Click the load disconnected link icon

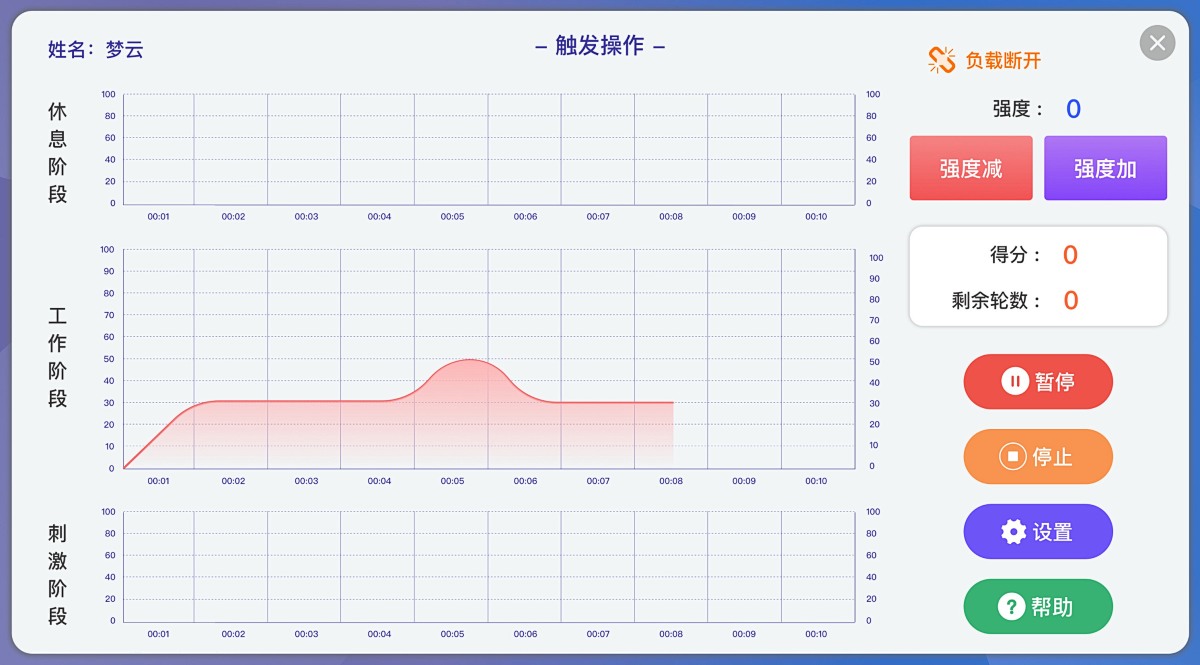[941, 60]
